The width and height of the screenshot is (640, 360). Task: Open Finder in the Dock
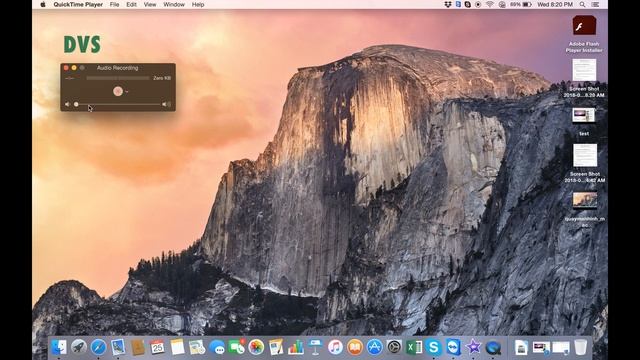(x=59, y=347)
